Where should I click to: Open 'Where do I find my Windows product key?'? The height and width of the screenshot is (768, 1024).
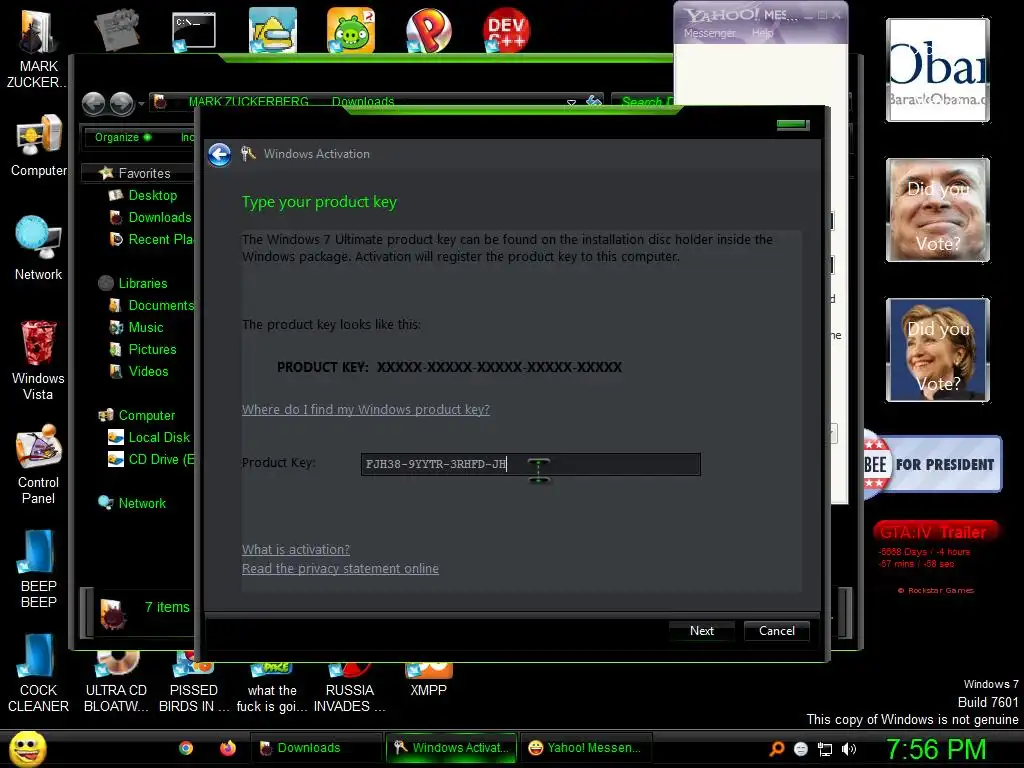pos(366,409)
